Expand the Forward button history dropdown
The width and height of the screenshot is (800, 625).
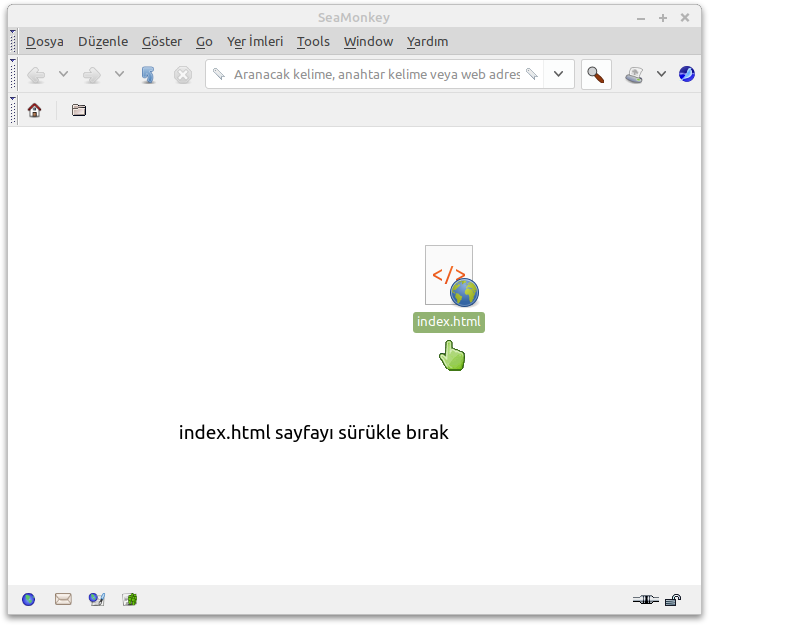point(119,75)
